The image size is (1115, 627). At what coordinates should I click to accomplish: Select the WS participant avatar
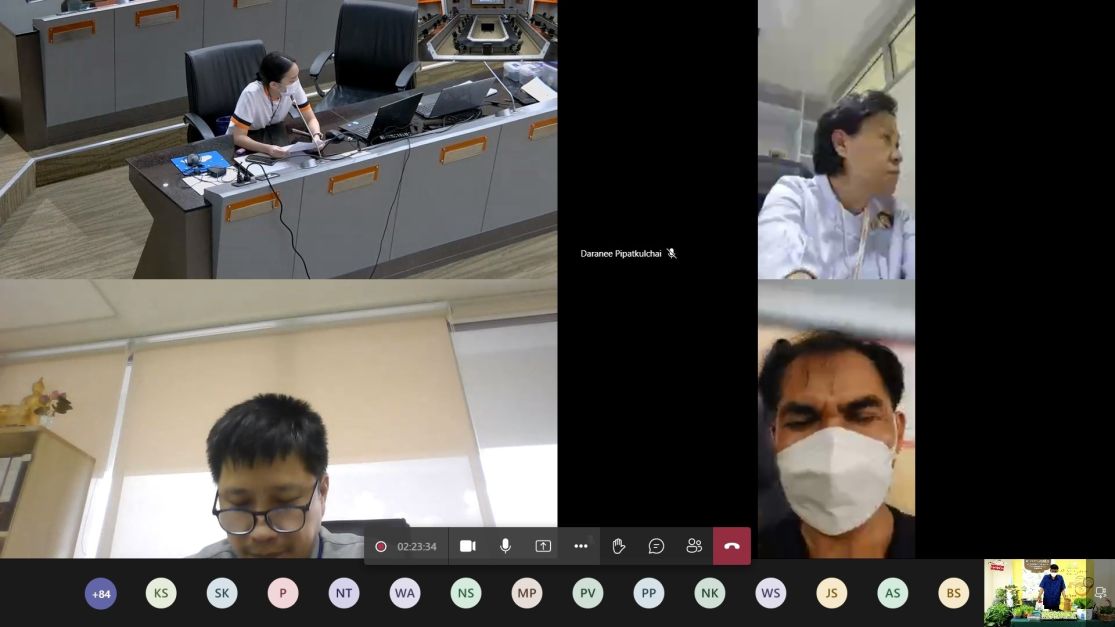[771, 594]
